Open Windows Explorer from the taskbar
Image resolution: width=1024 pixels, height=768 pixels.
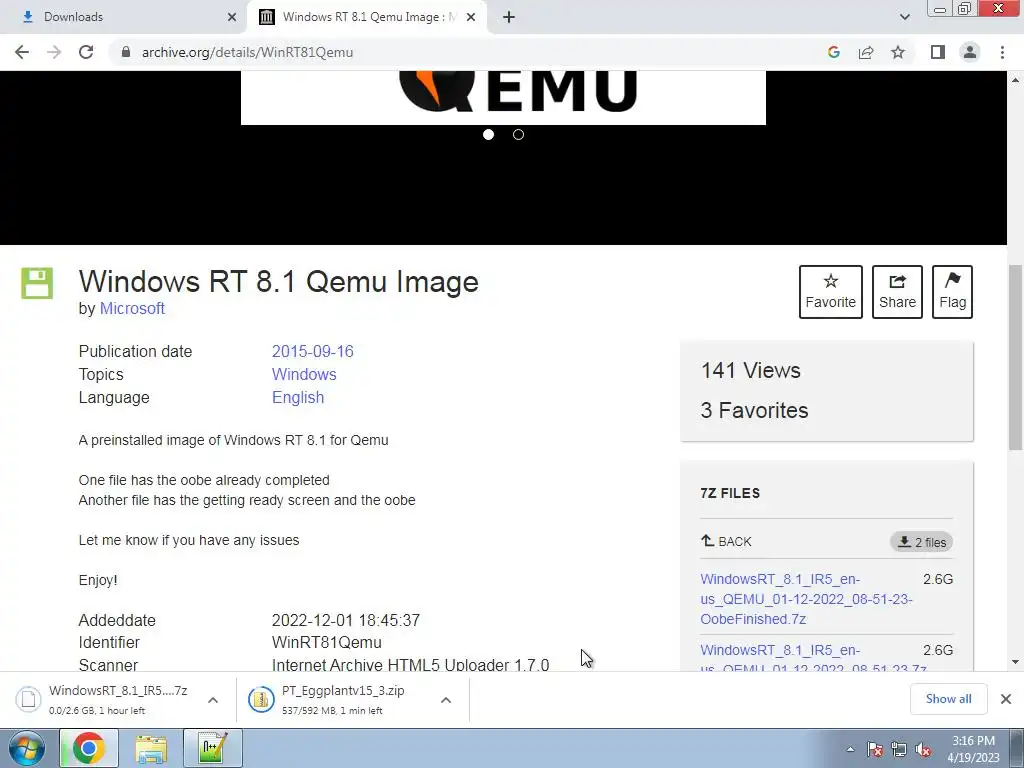151,748
